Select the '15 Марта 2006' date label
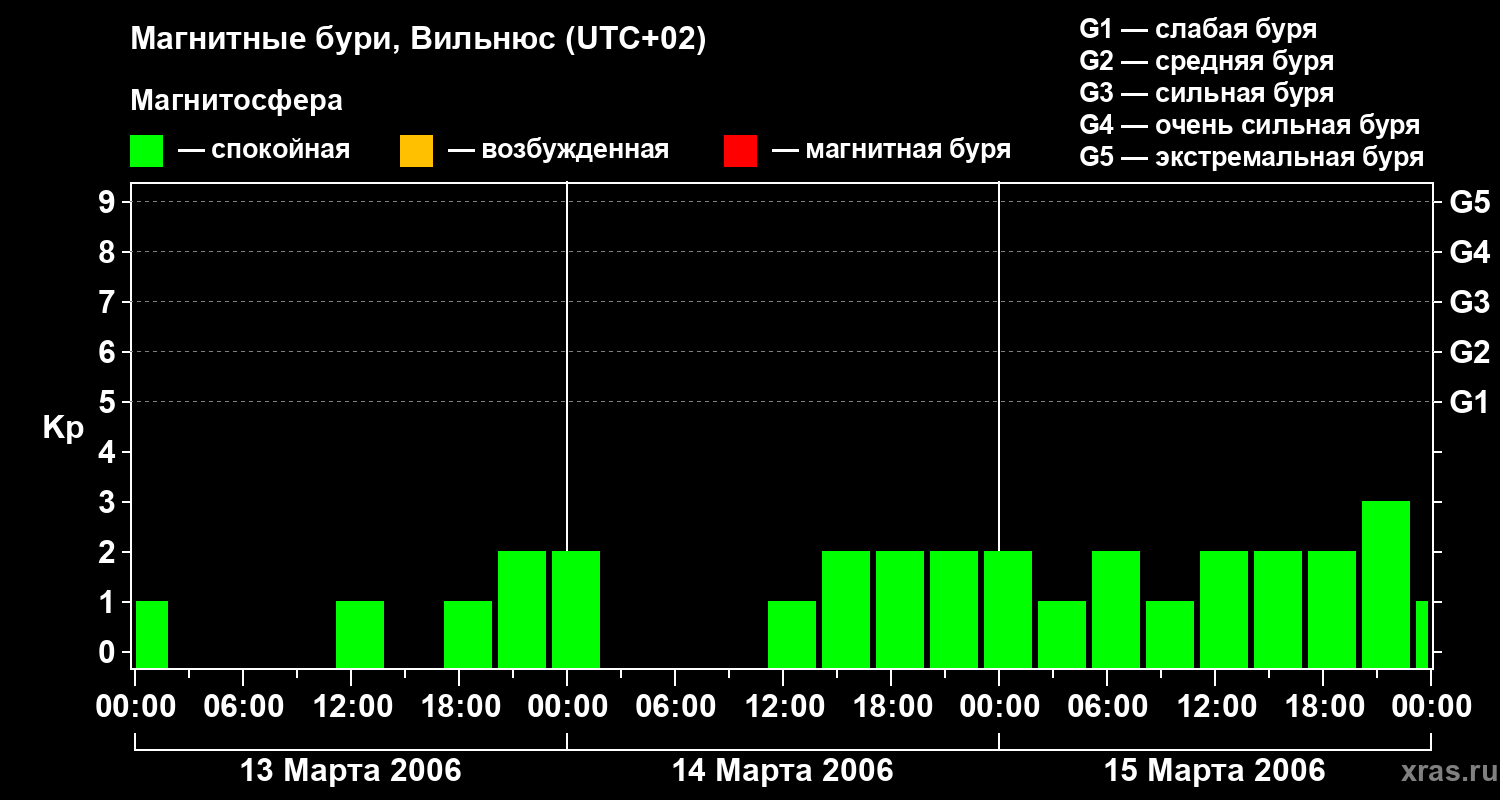The image size is (1500, 800). [x=1215, y=771]
